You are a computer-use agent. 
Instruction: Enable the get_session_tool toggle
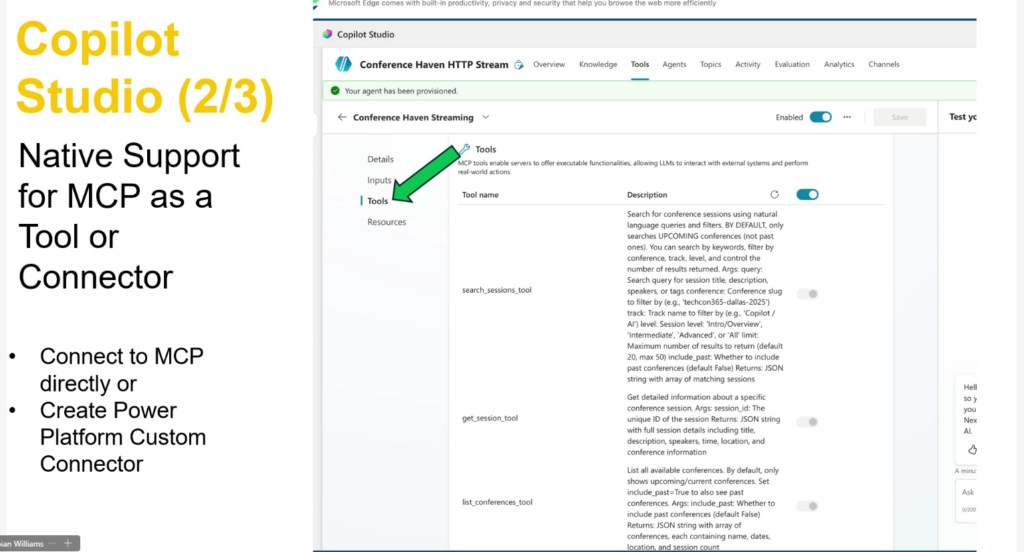(808, 422)
